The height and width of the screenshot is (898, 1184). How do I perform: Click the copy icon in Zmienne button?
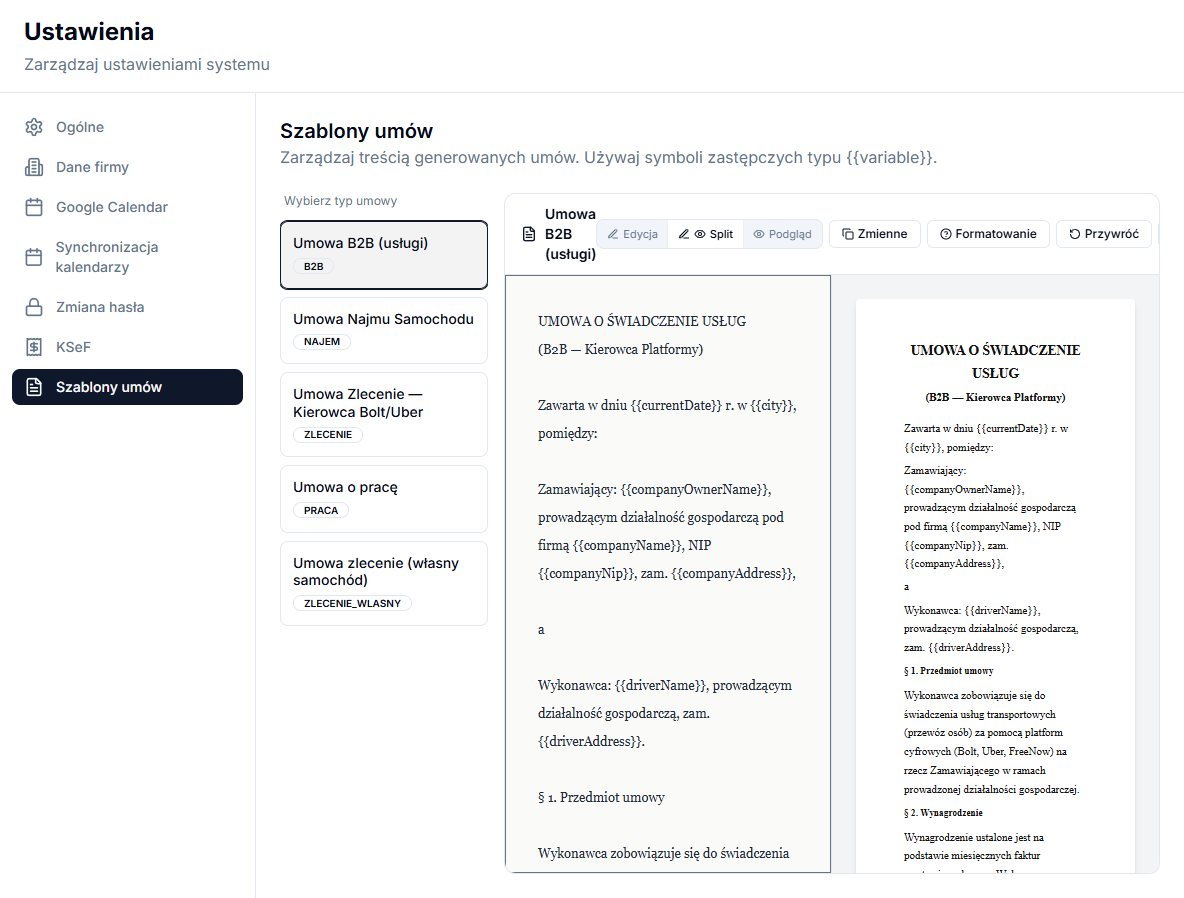click(x=848, y=234)
